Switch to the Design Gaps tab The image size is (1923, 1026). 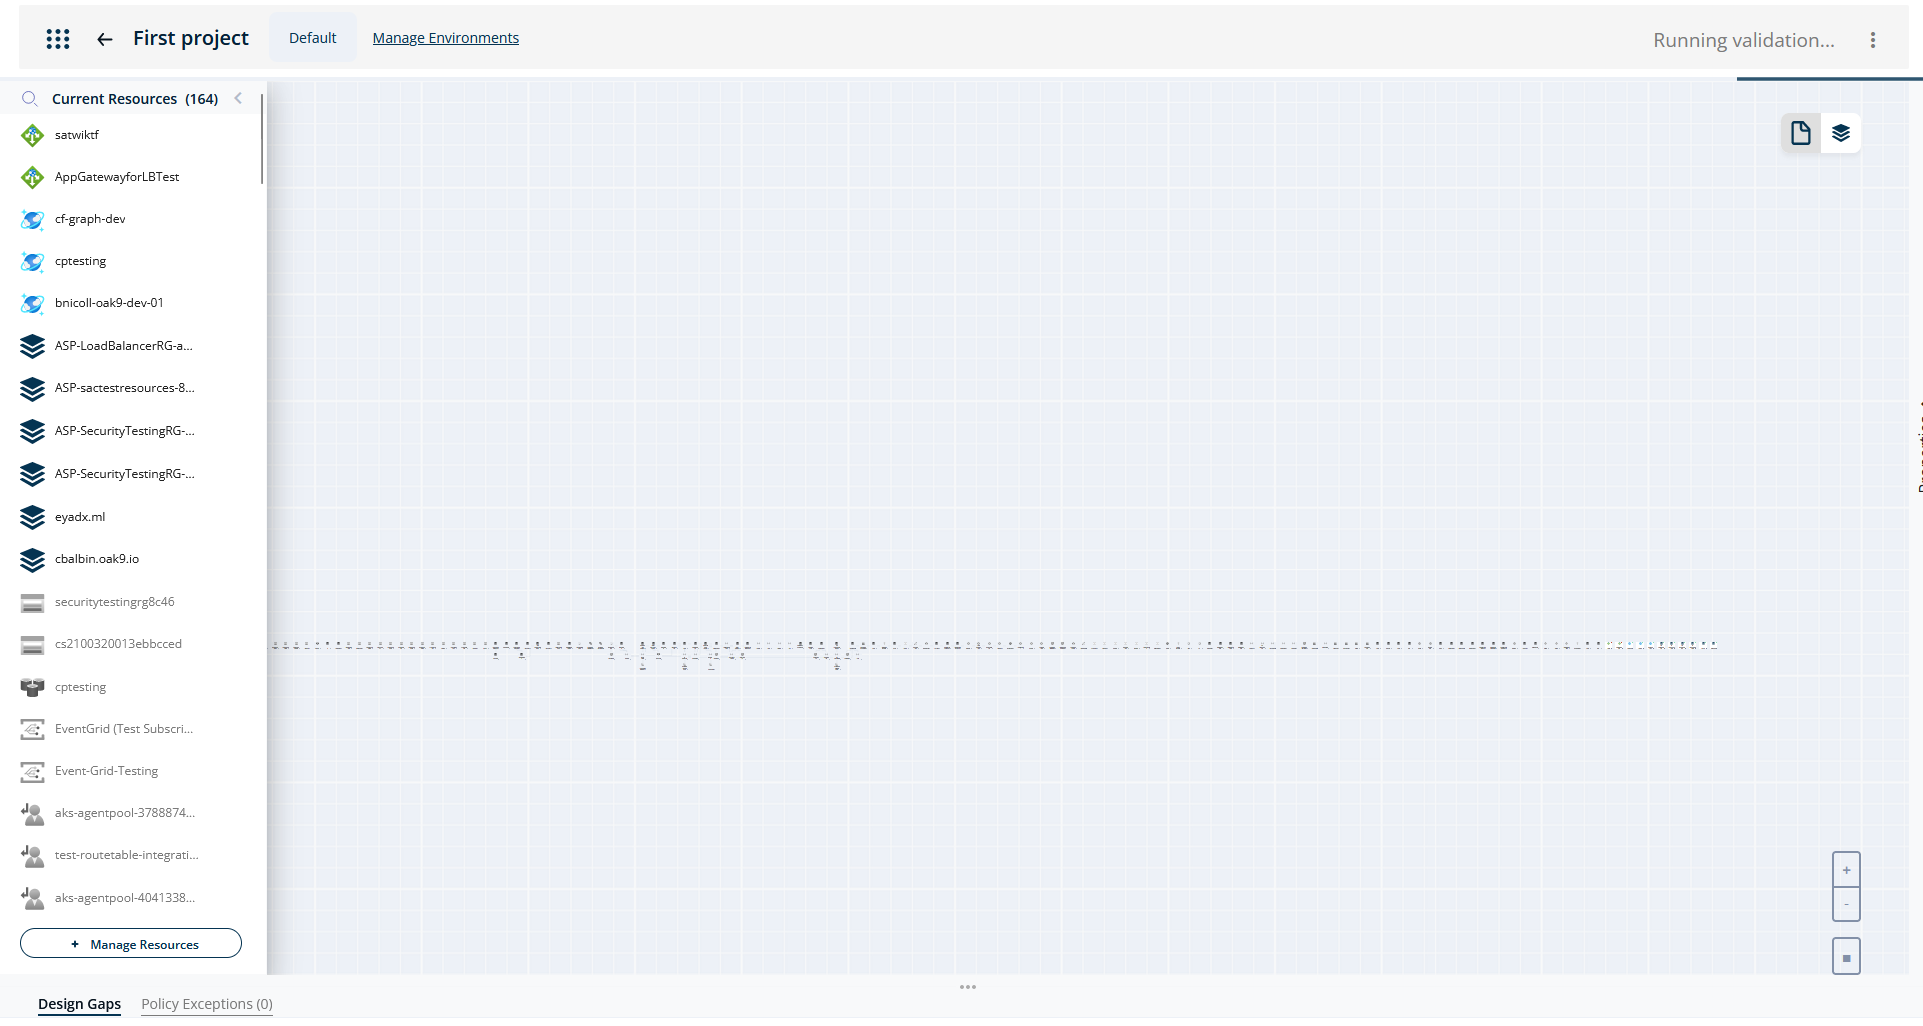(x=80, y=1004)
